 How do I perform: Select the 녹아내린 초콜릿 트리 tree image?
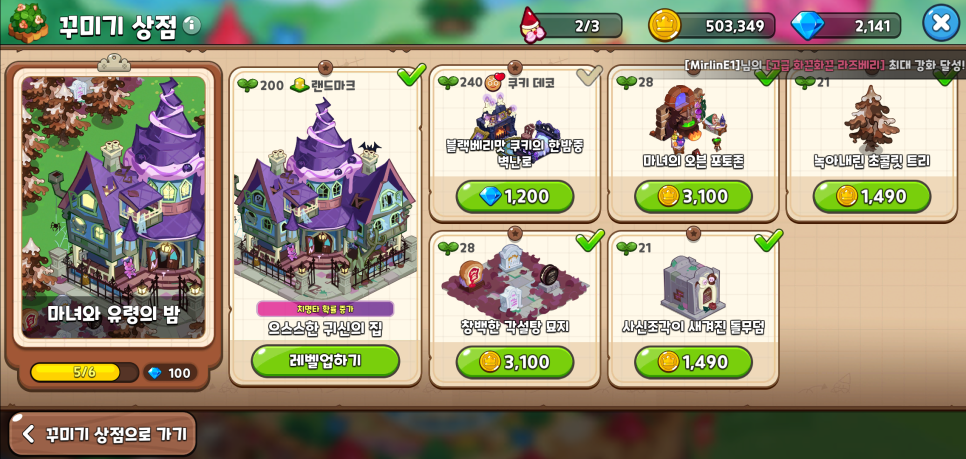871,119
